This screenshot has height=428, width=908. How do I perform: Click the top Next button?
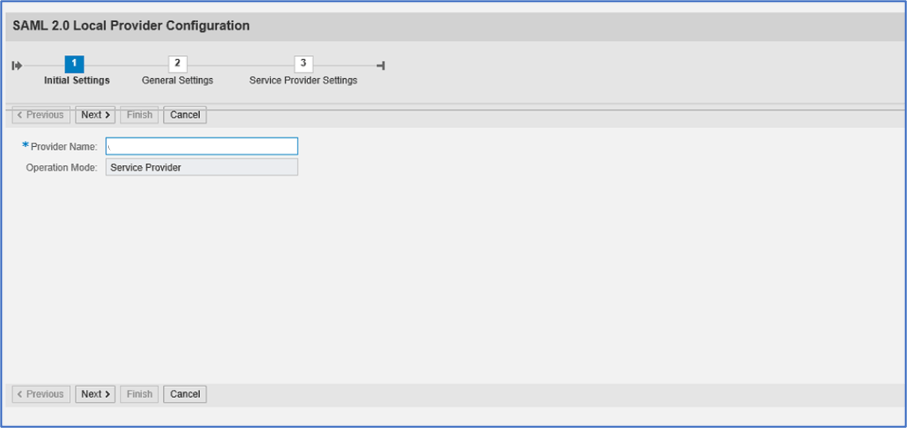click(x=96, y=115)
